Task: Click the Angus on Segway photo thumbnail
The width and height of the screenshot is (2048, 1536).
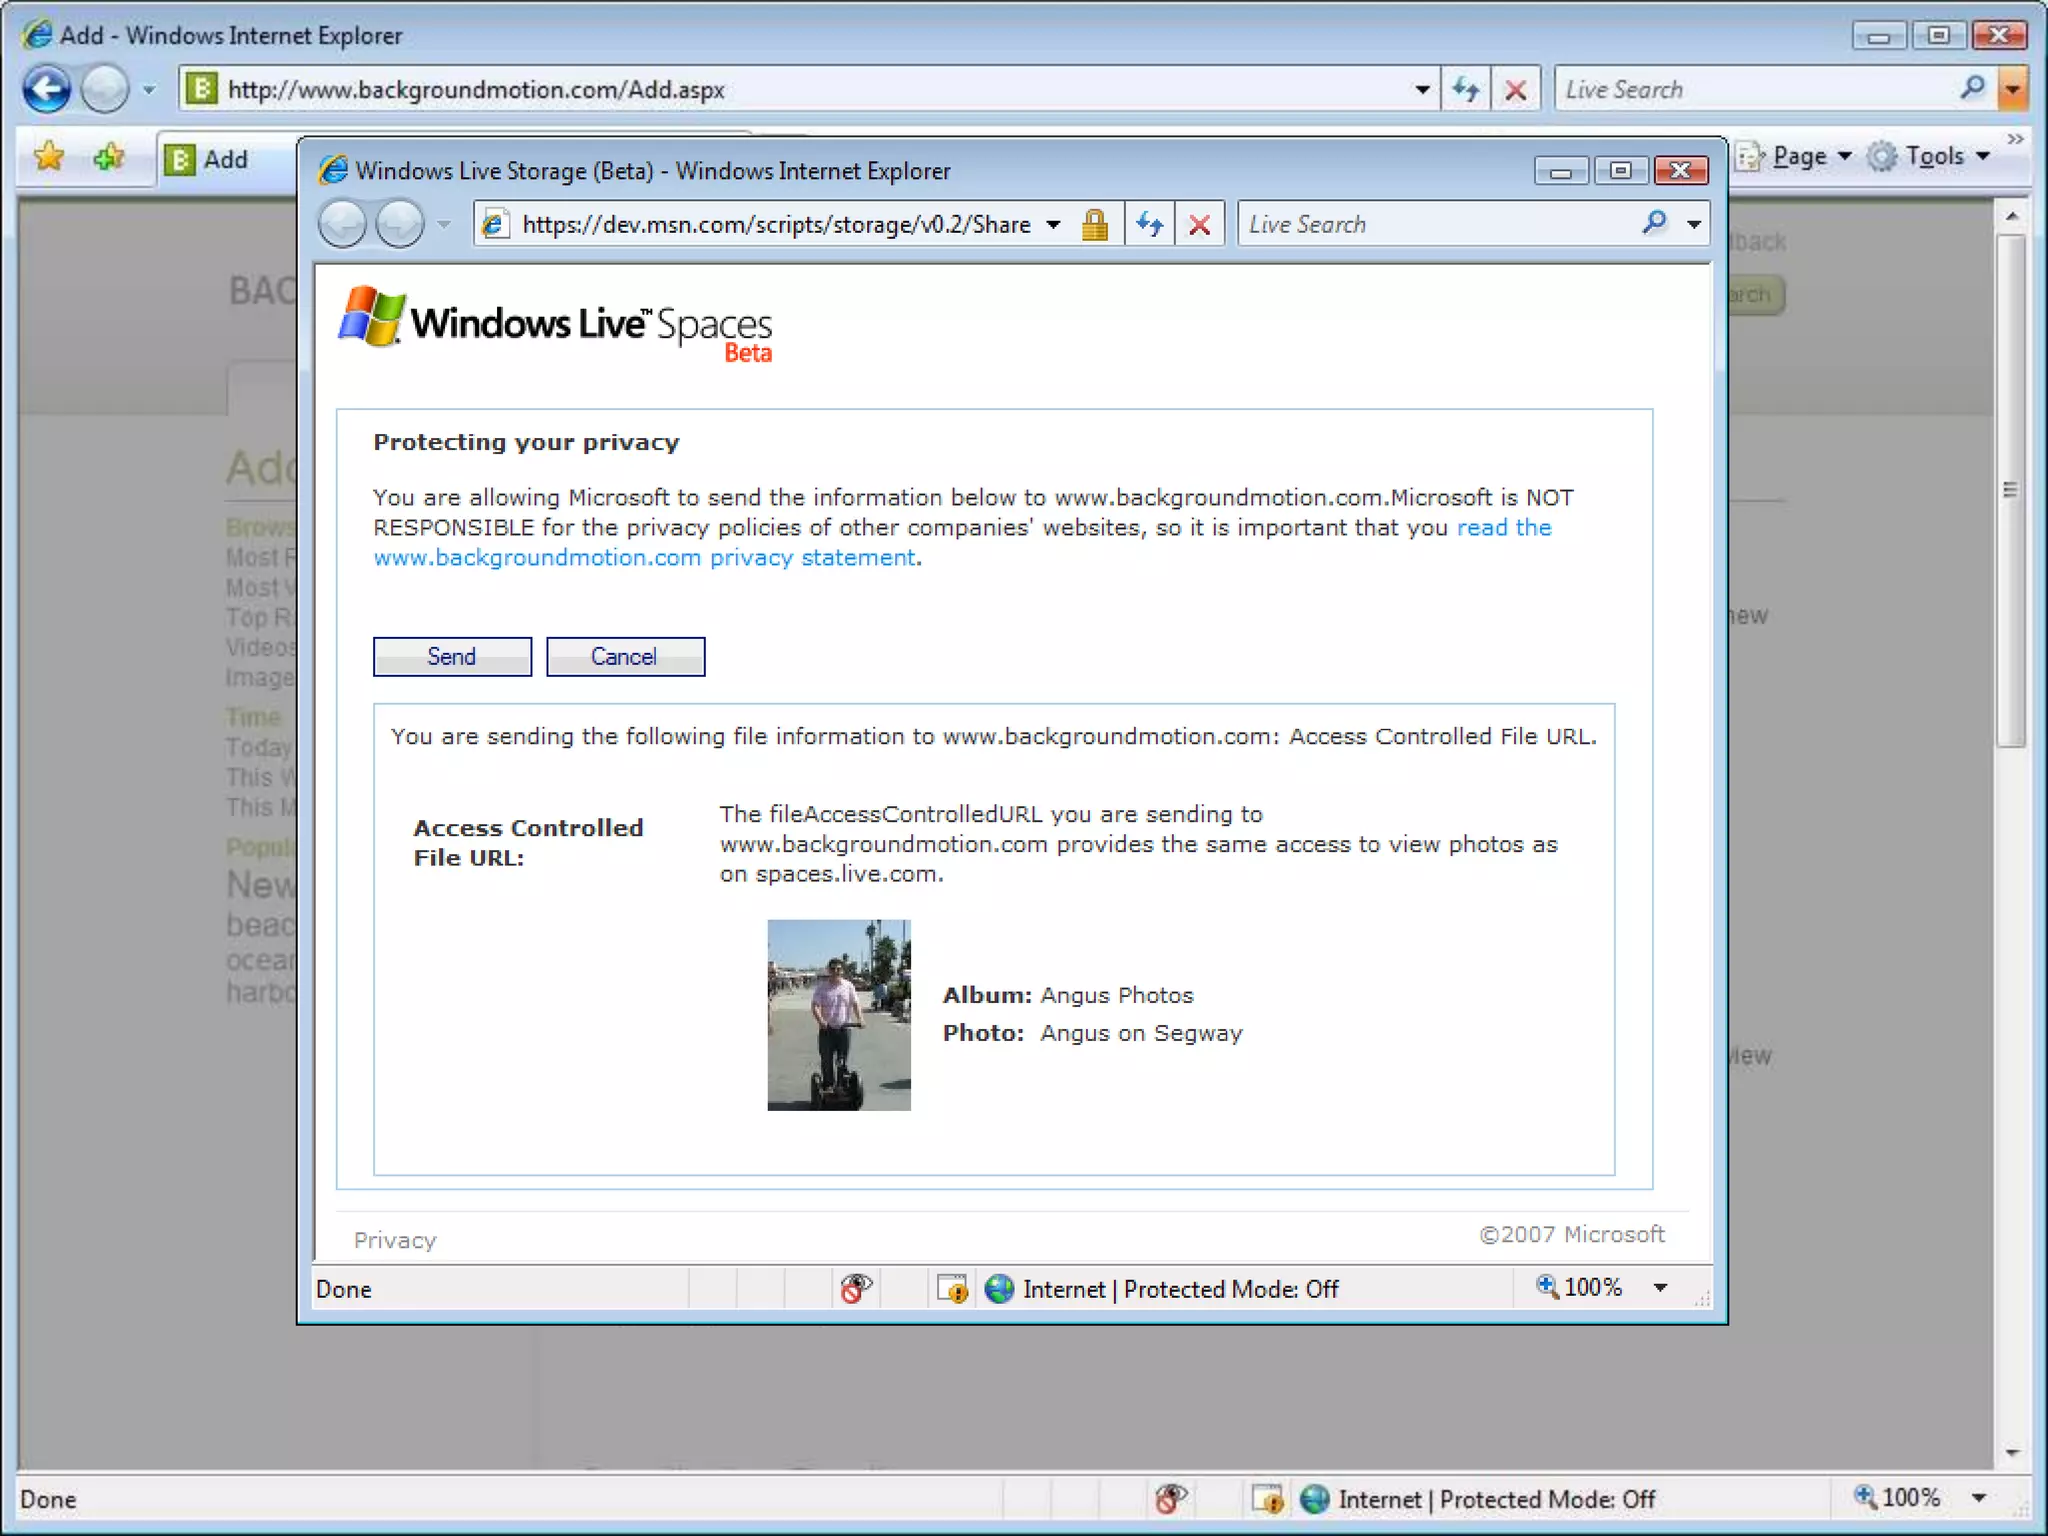Action: pyautogui.click(x=839, y=1015)
